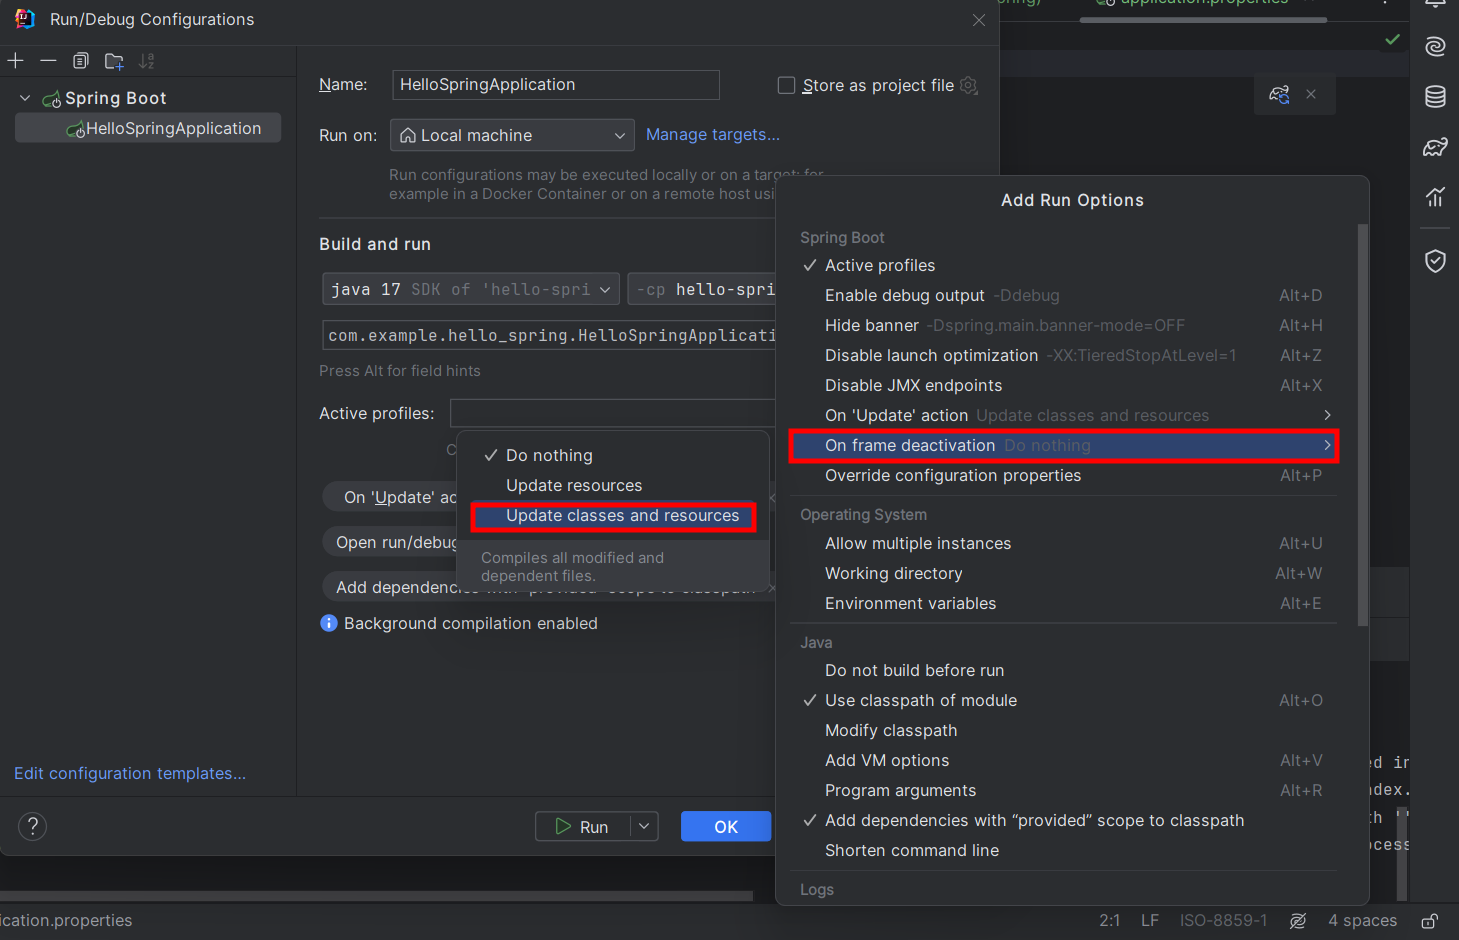Click the IntelliJ IDEA logo in the dialog title
The image size is (1459, 940).
point(25,19)
